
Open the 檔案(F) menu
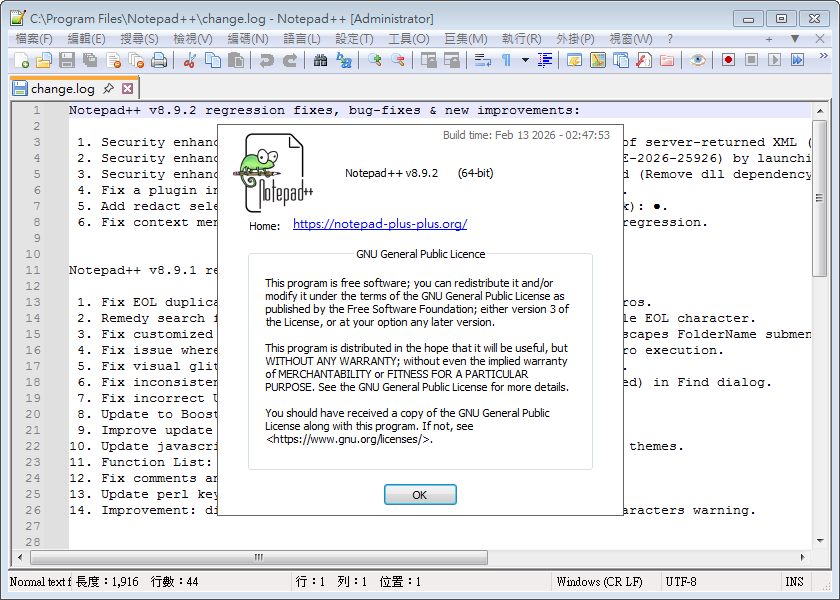(x=34, y=39)
